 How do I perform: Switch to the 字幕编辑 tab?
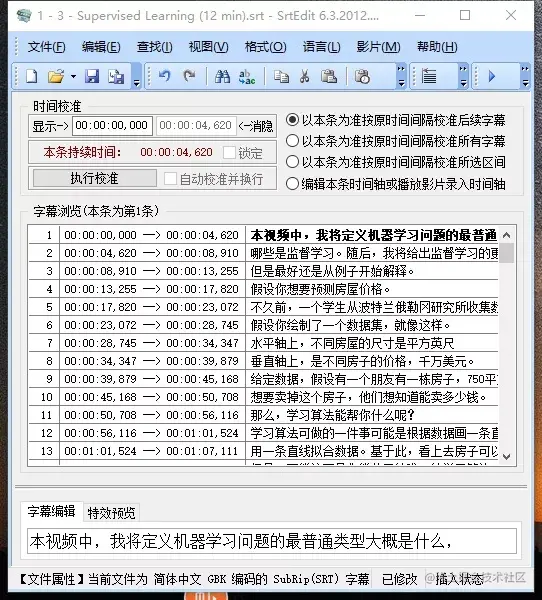[52, 512]
